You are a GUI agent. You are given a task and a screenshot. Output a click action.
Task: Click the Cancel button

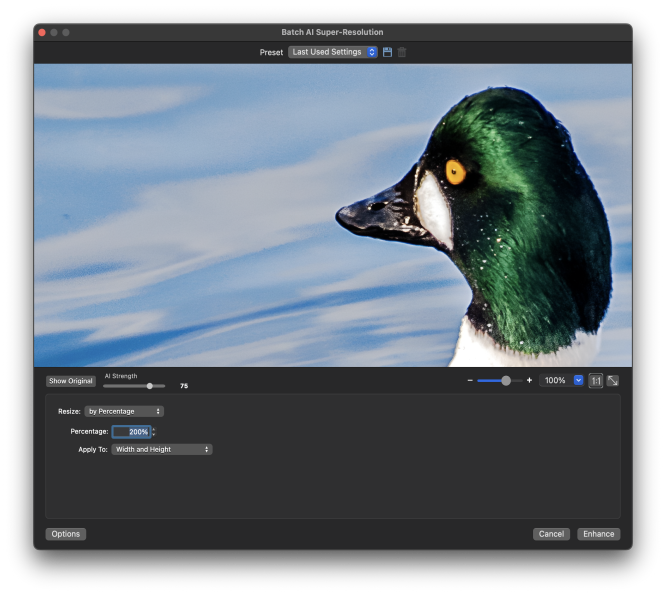pyautogui.click(x=551, y=534)
